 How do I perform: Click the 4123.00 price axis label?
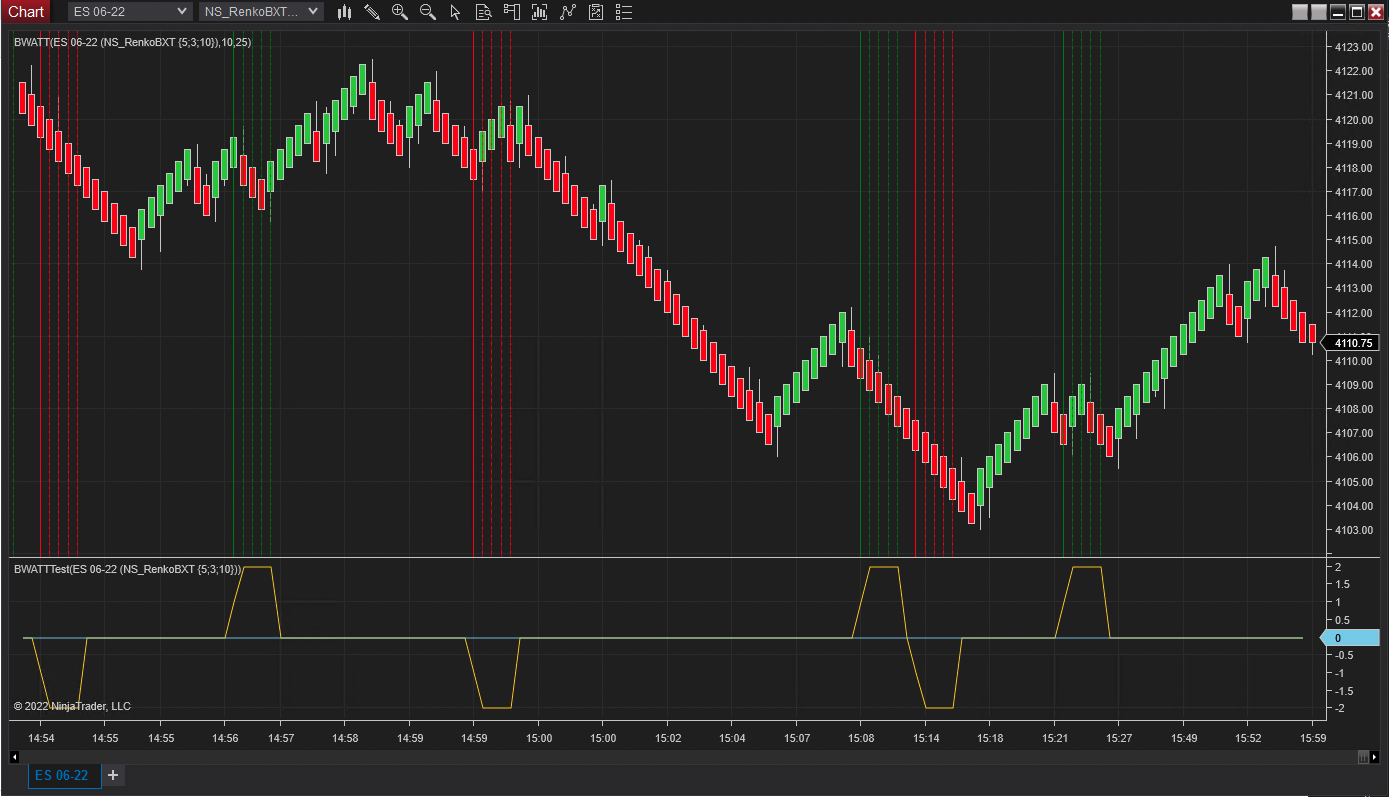point(1353,47)
